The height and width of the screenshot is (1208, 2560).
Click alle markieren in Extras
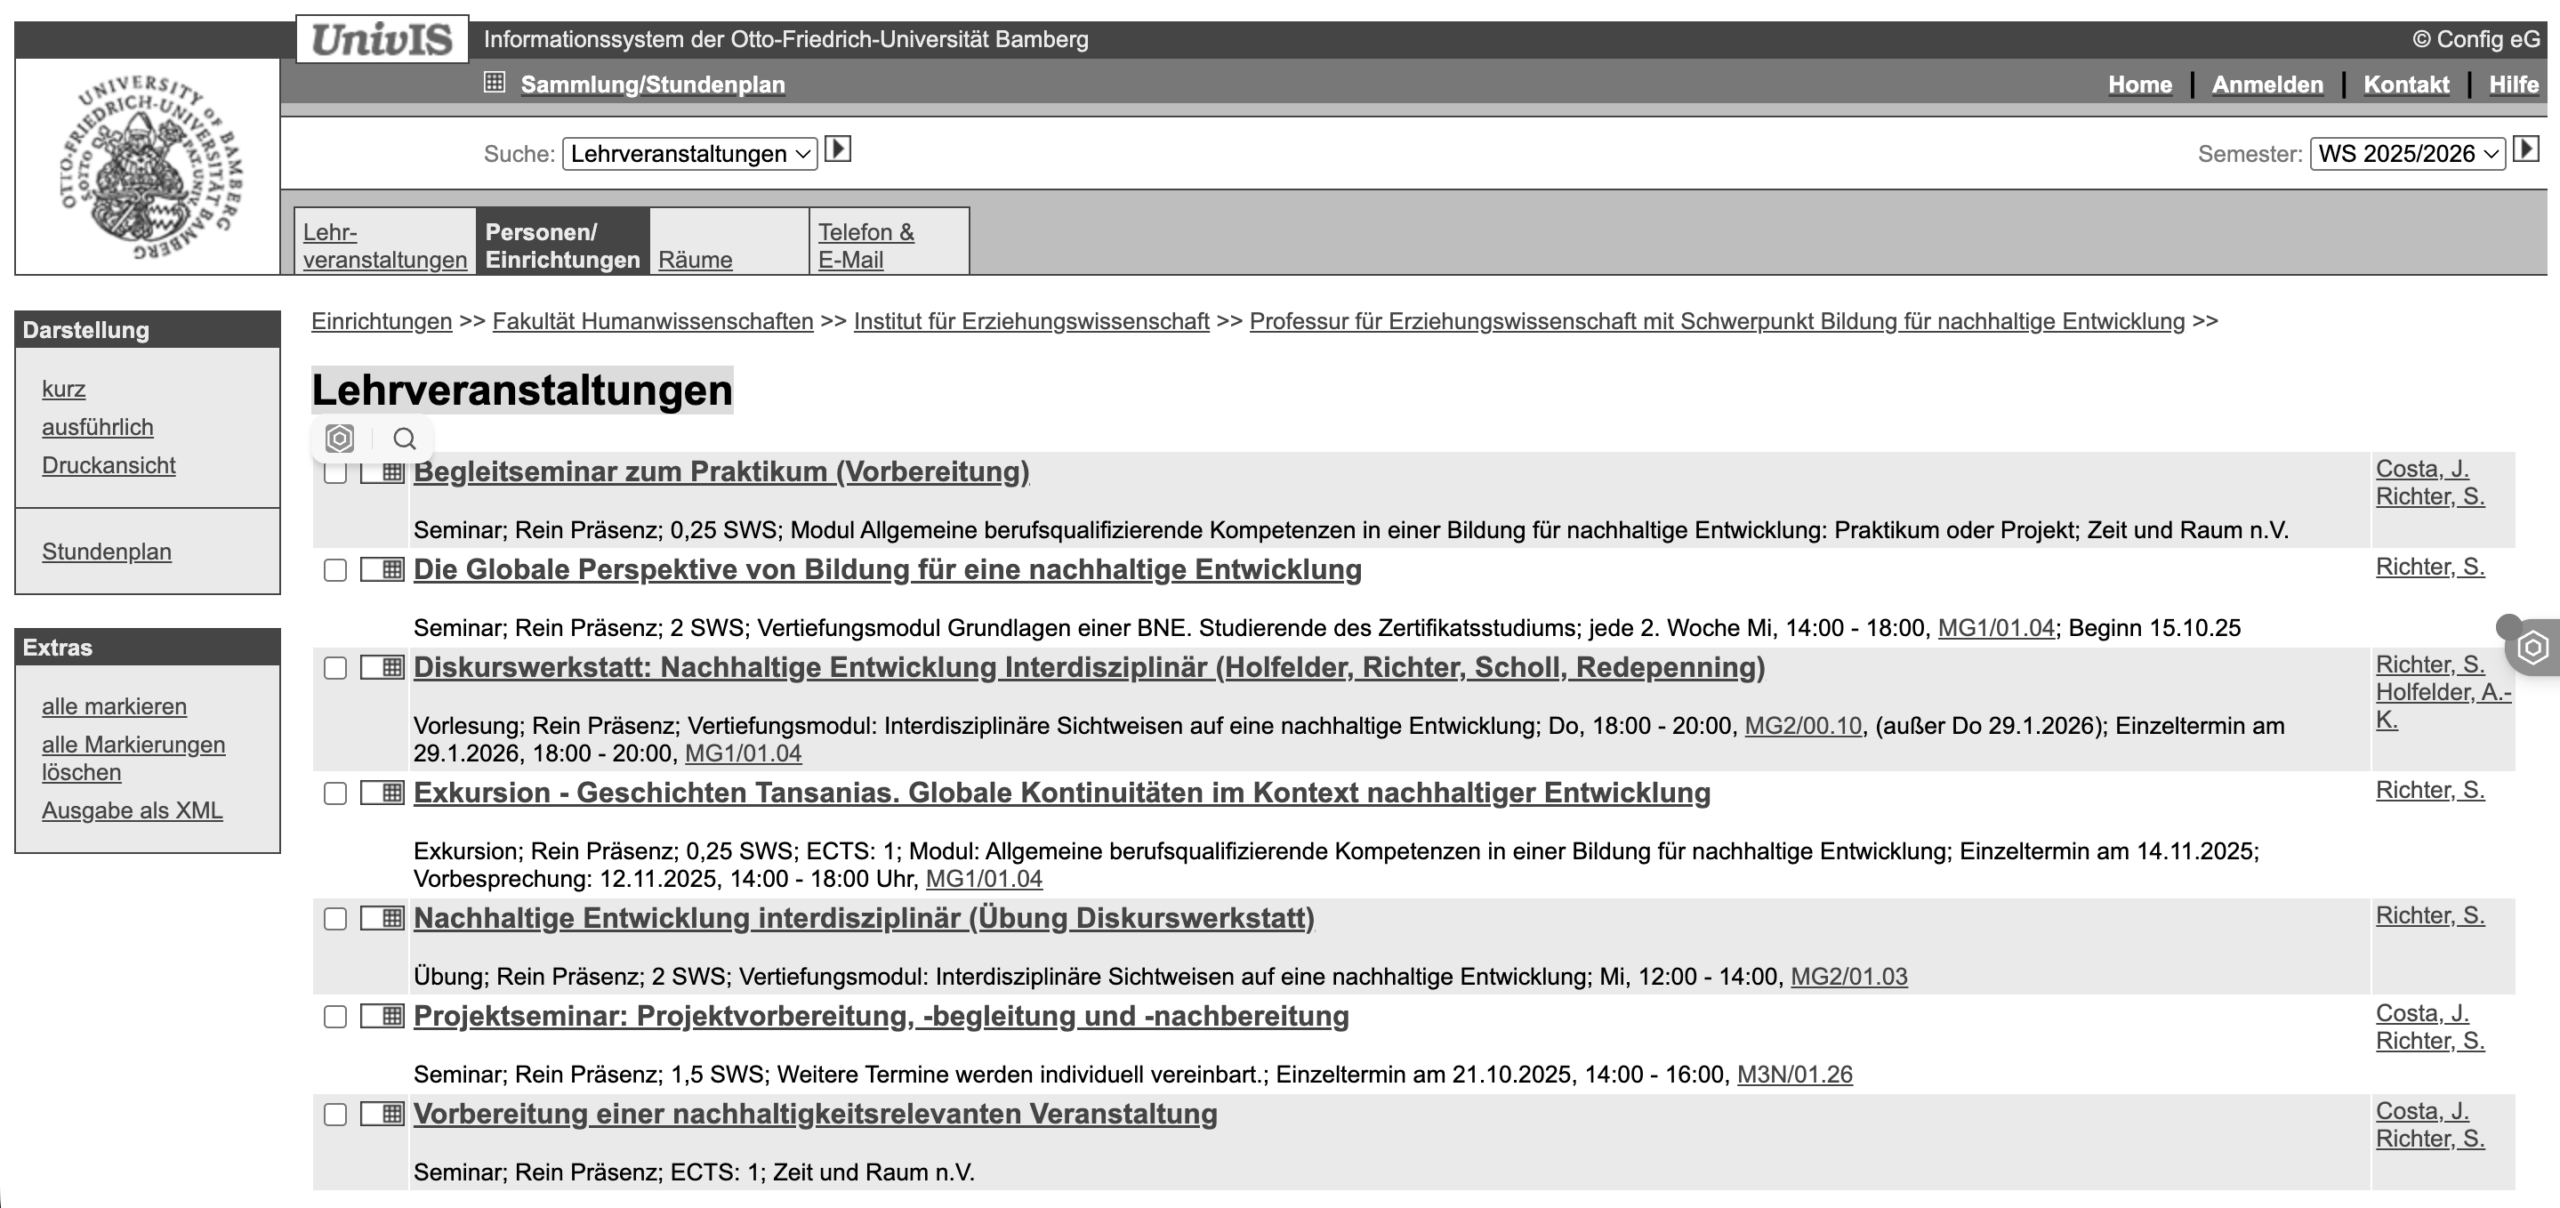coord(114,707)
